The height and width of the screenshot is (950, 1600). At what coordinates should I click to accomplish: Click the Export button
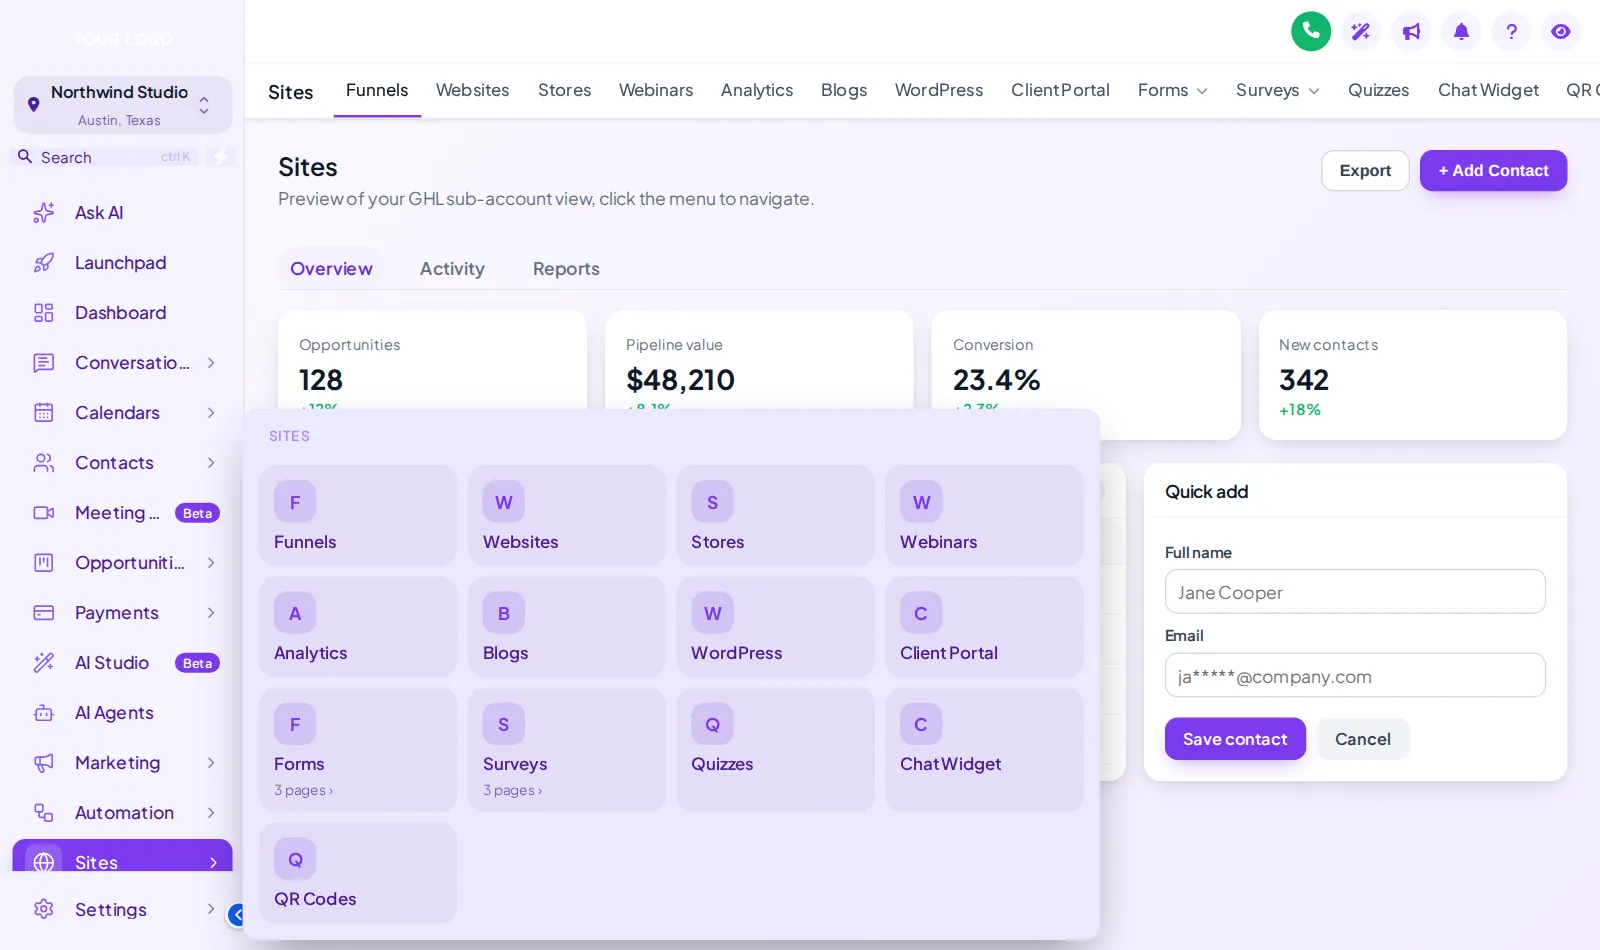(x=1365, y=171)
